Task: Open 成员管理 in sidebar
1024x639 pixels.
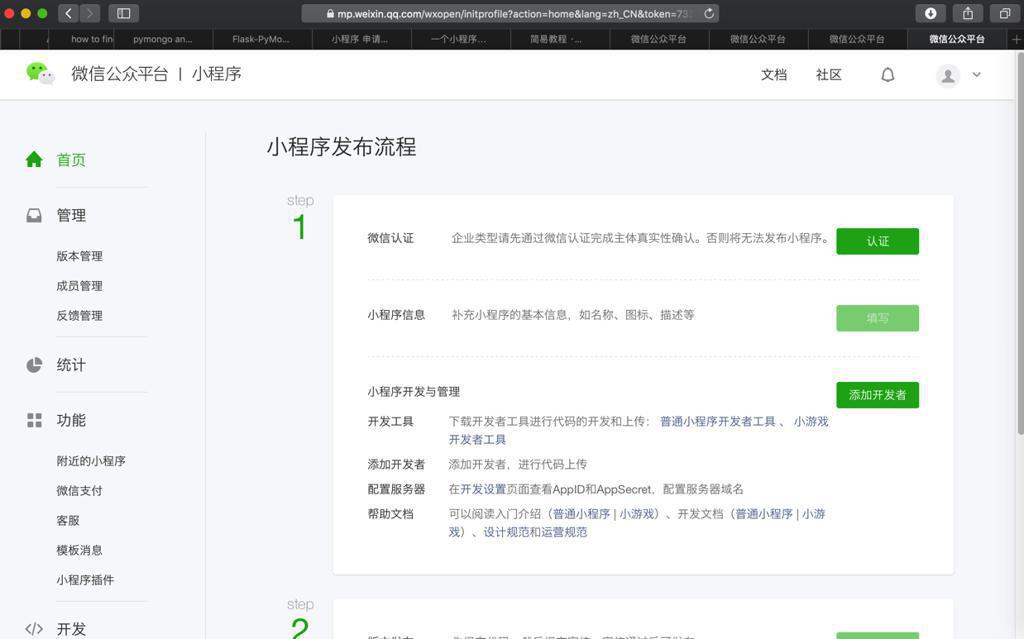Action: pos(79,286)
